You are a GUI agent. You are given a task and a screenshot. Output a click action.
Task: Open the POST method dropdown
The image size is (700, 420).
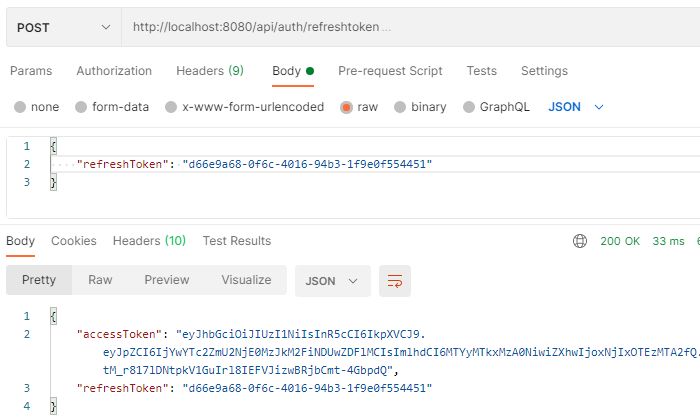pos(63,27)
